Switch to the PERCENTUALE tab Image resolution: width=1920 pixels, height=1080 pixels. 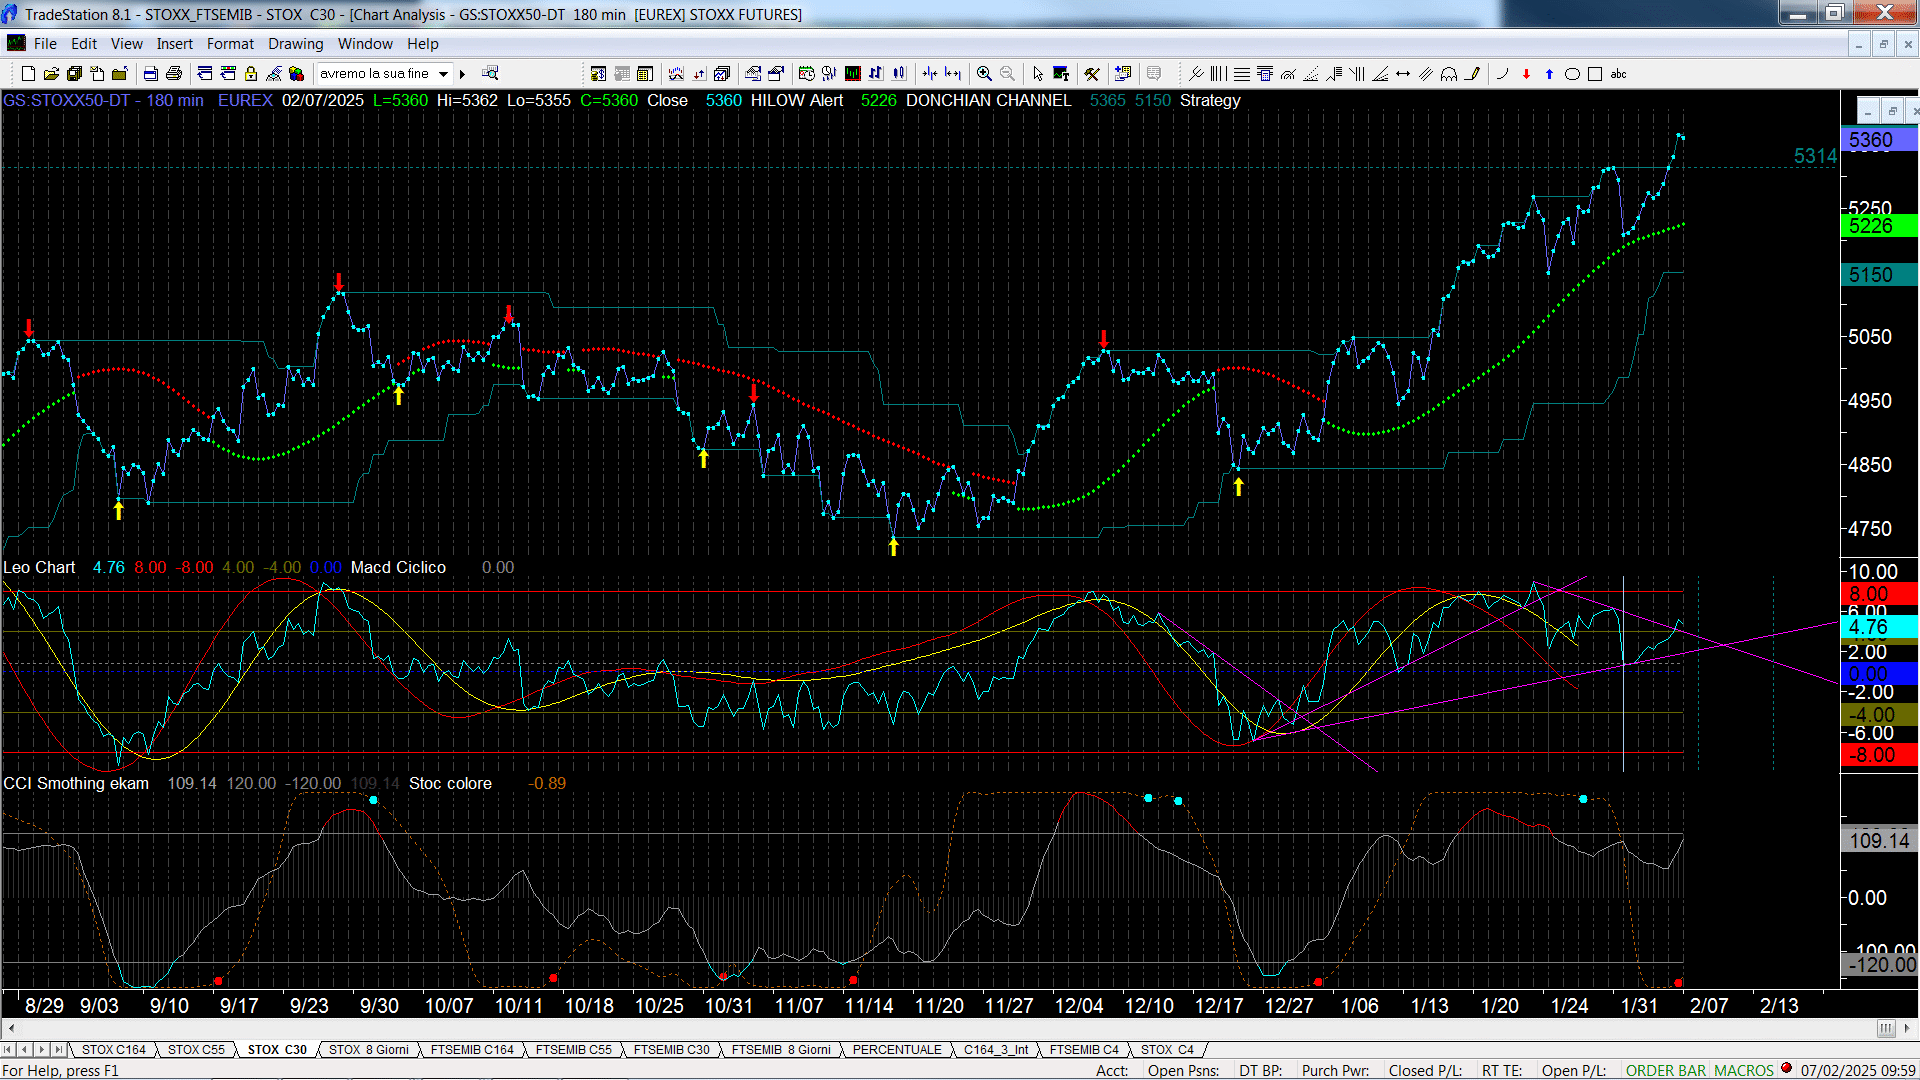897,1050
